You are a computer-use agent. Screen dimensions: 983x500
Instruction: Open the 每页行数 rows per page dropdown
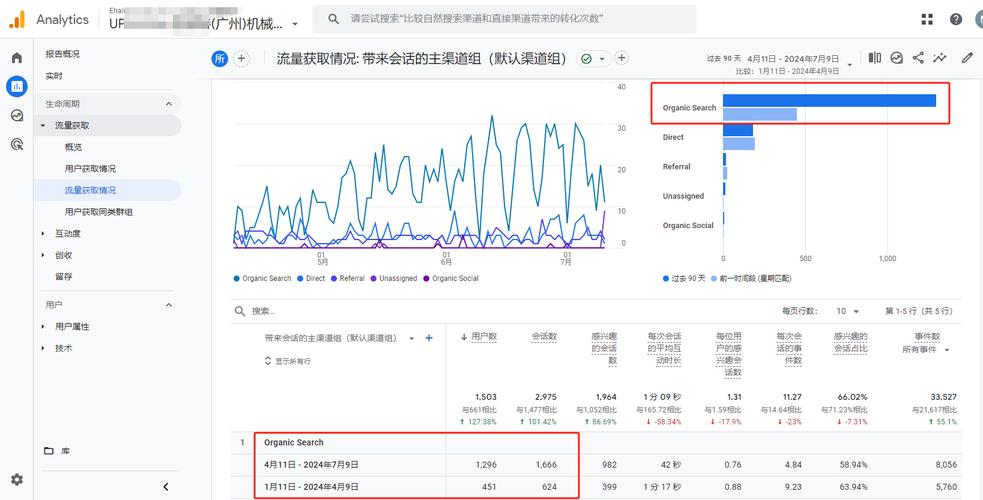click(x=848, y=311)
